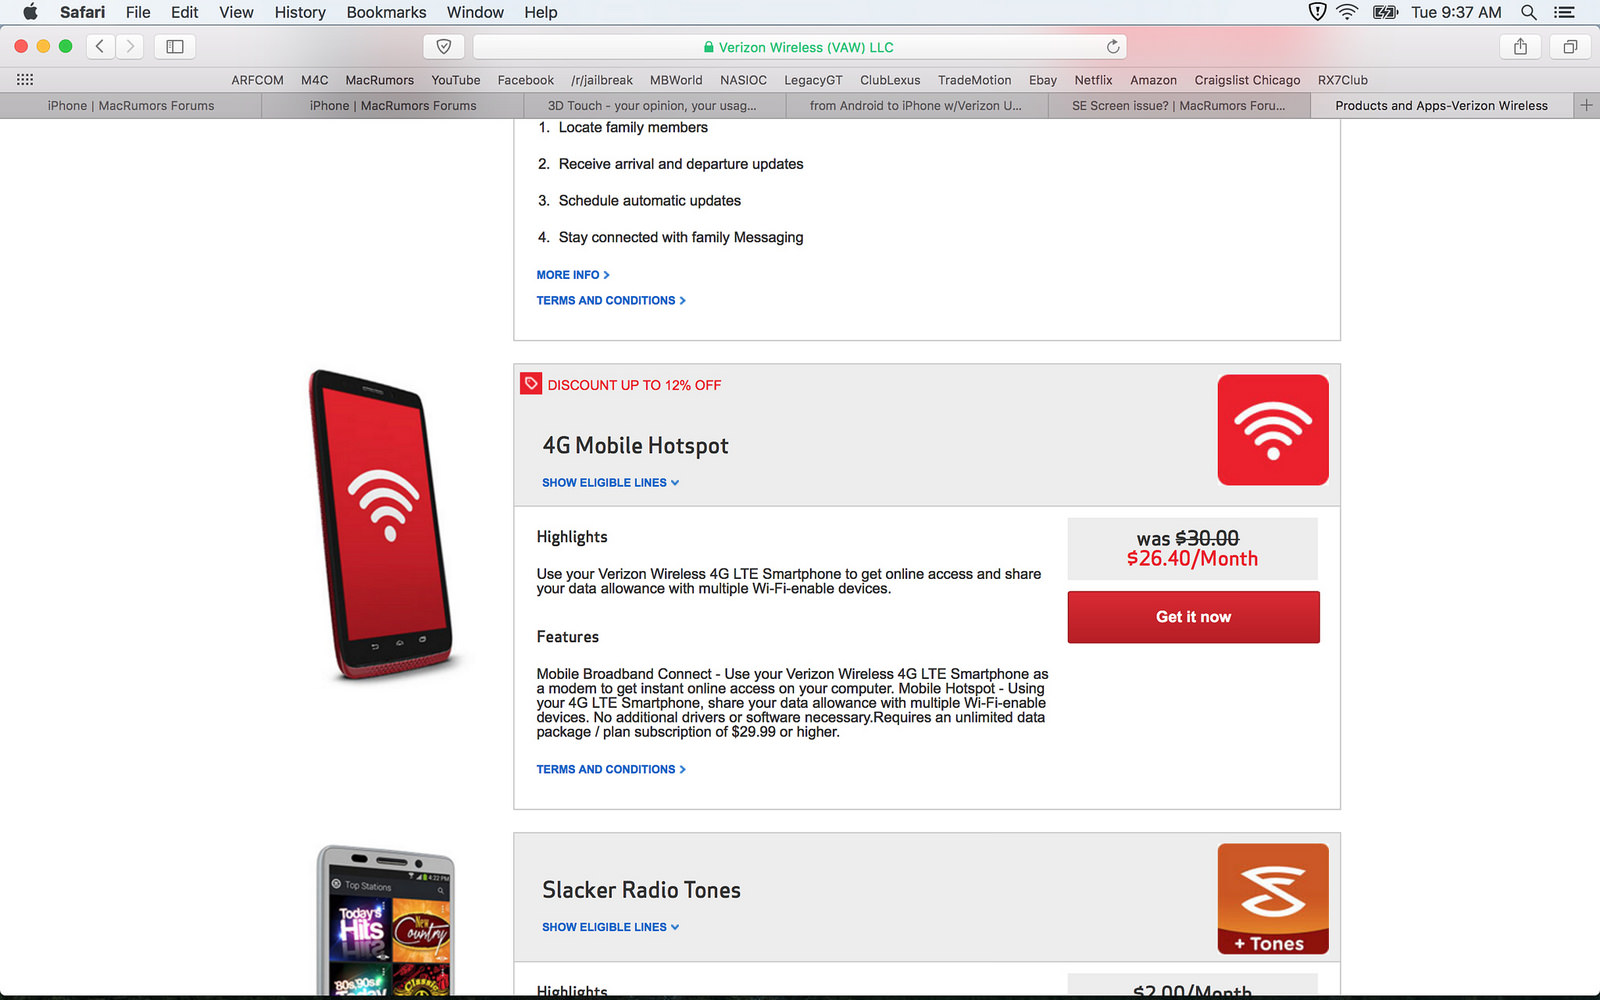Switch to the SE Screen issue tab
Screen dimensions: 1600x1000
click(x=1179, y=105)
